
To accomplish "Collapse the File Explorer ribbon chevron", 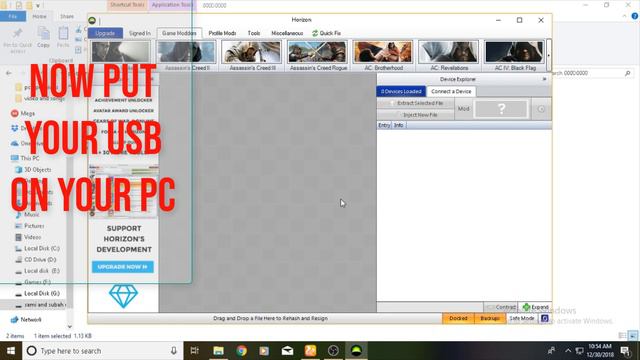I will click(624, 16).
